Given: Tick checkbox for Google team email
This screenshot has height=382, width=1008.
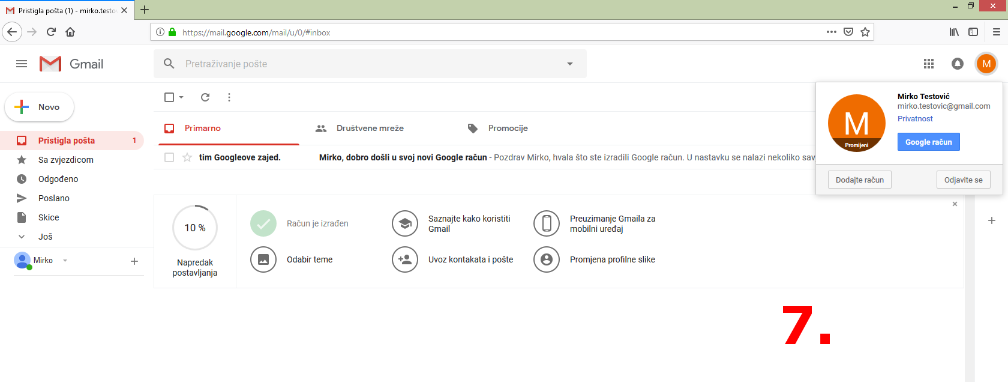Looking at the screenshot, I should (x=169, y=158).
